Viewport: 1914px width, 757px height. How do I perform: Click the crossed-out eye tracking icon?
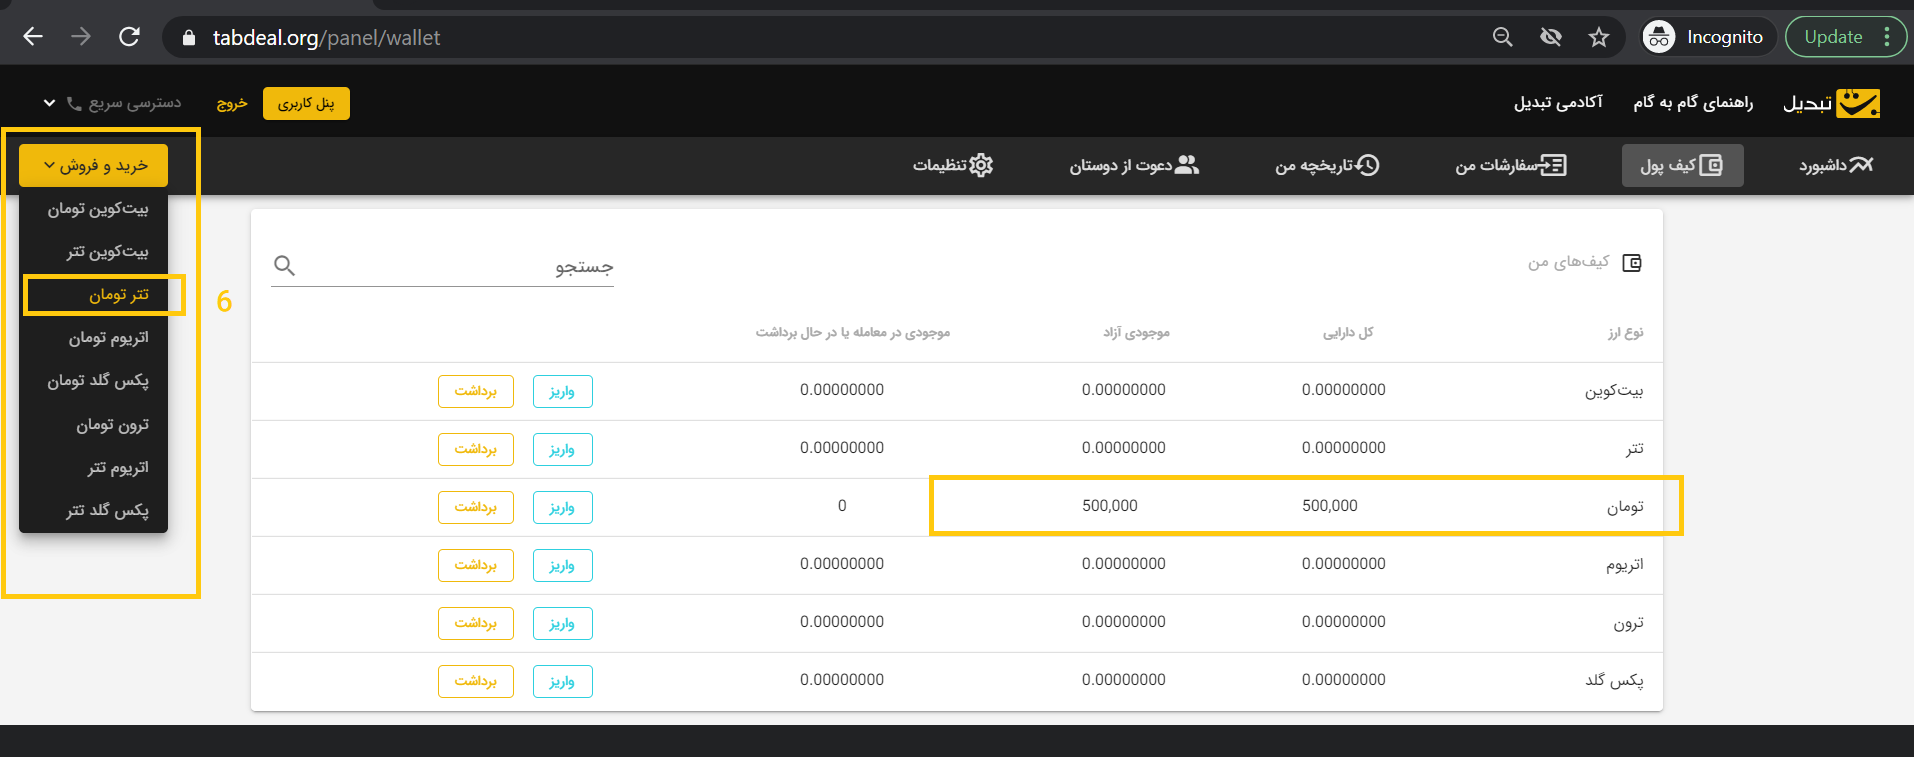pos(1551,37)
